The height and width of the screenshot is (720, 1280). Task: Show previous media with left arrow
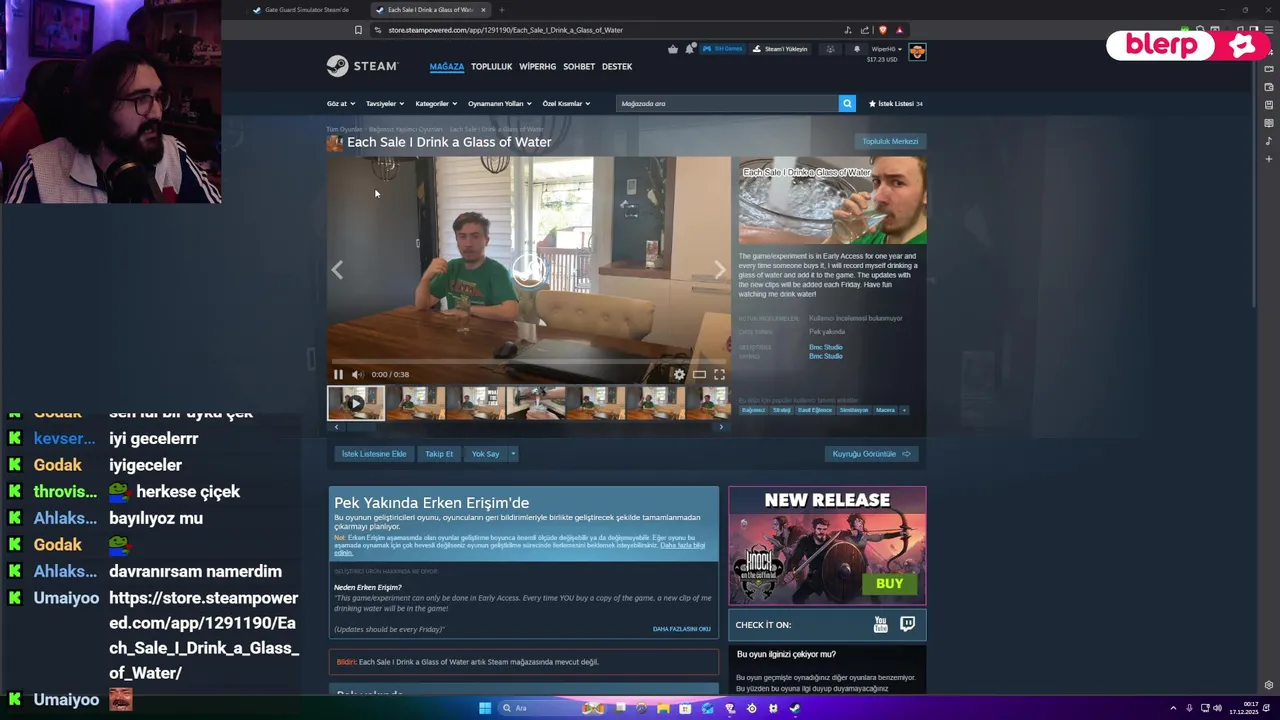click(x=337, y=270)
